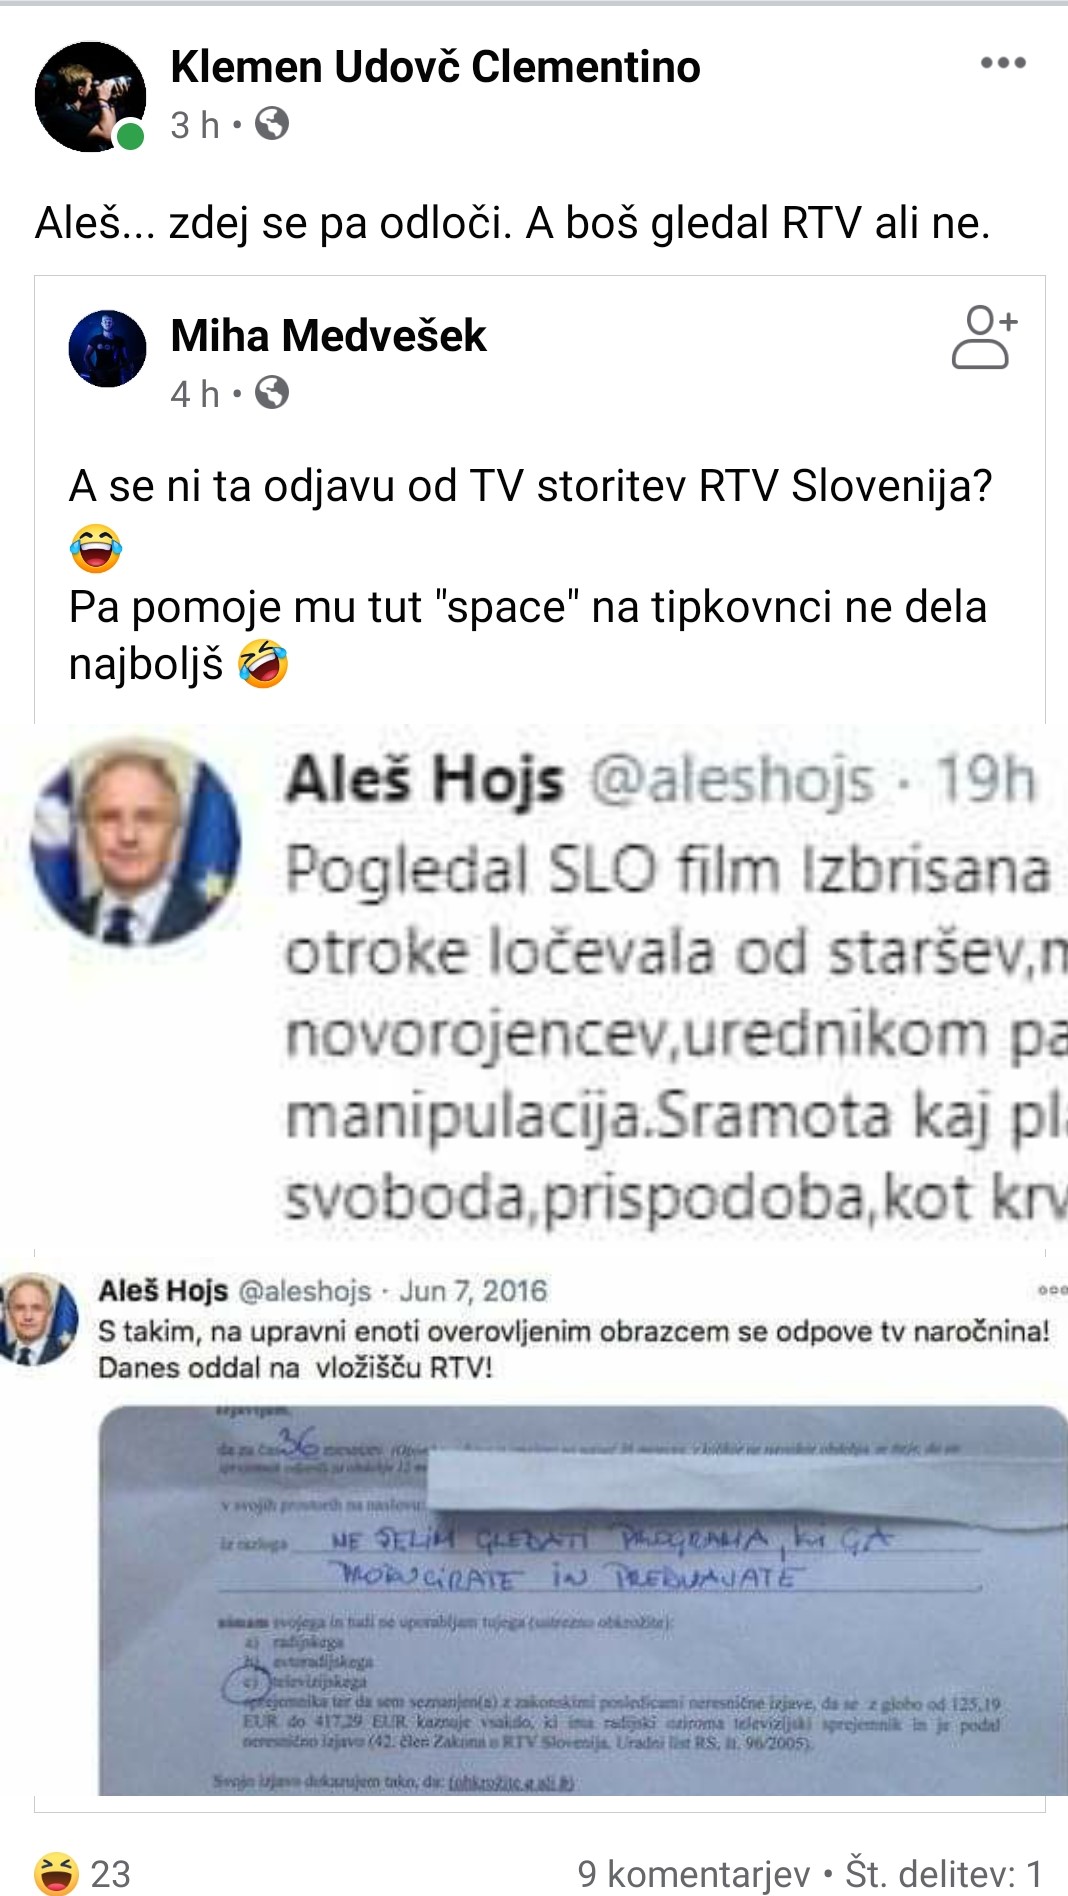Tap Klemen Udovč Clementino's profile picture
The width and height of the screenshot is (1068, 1896).
[90, 97]
